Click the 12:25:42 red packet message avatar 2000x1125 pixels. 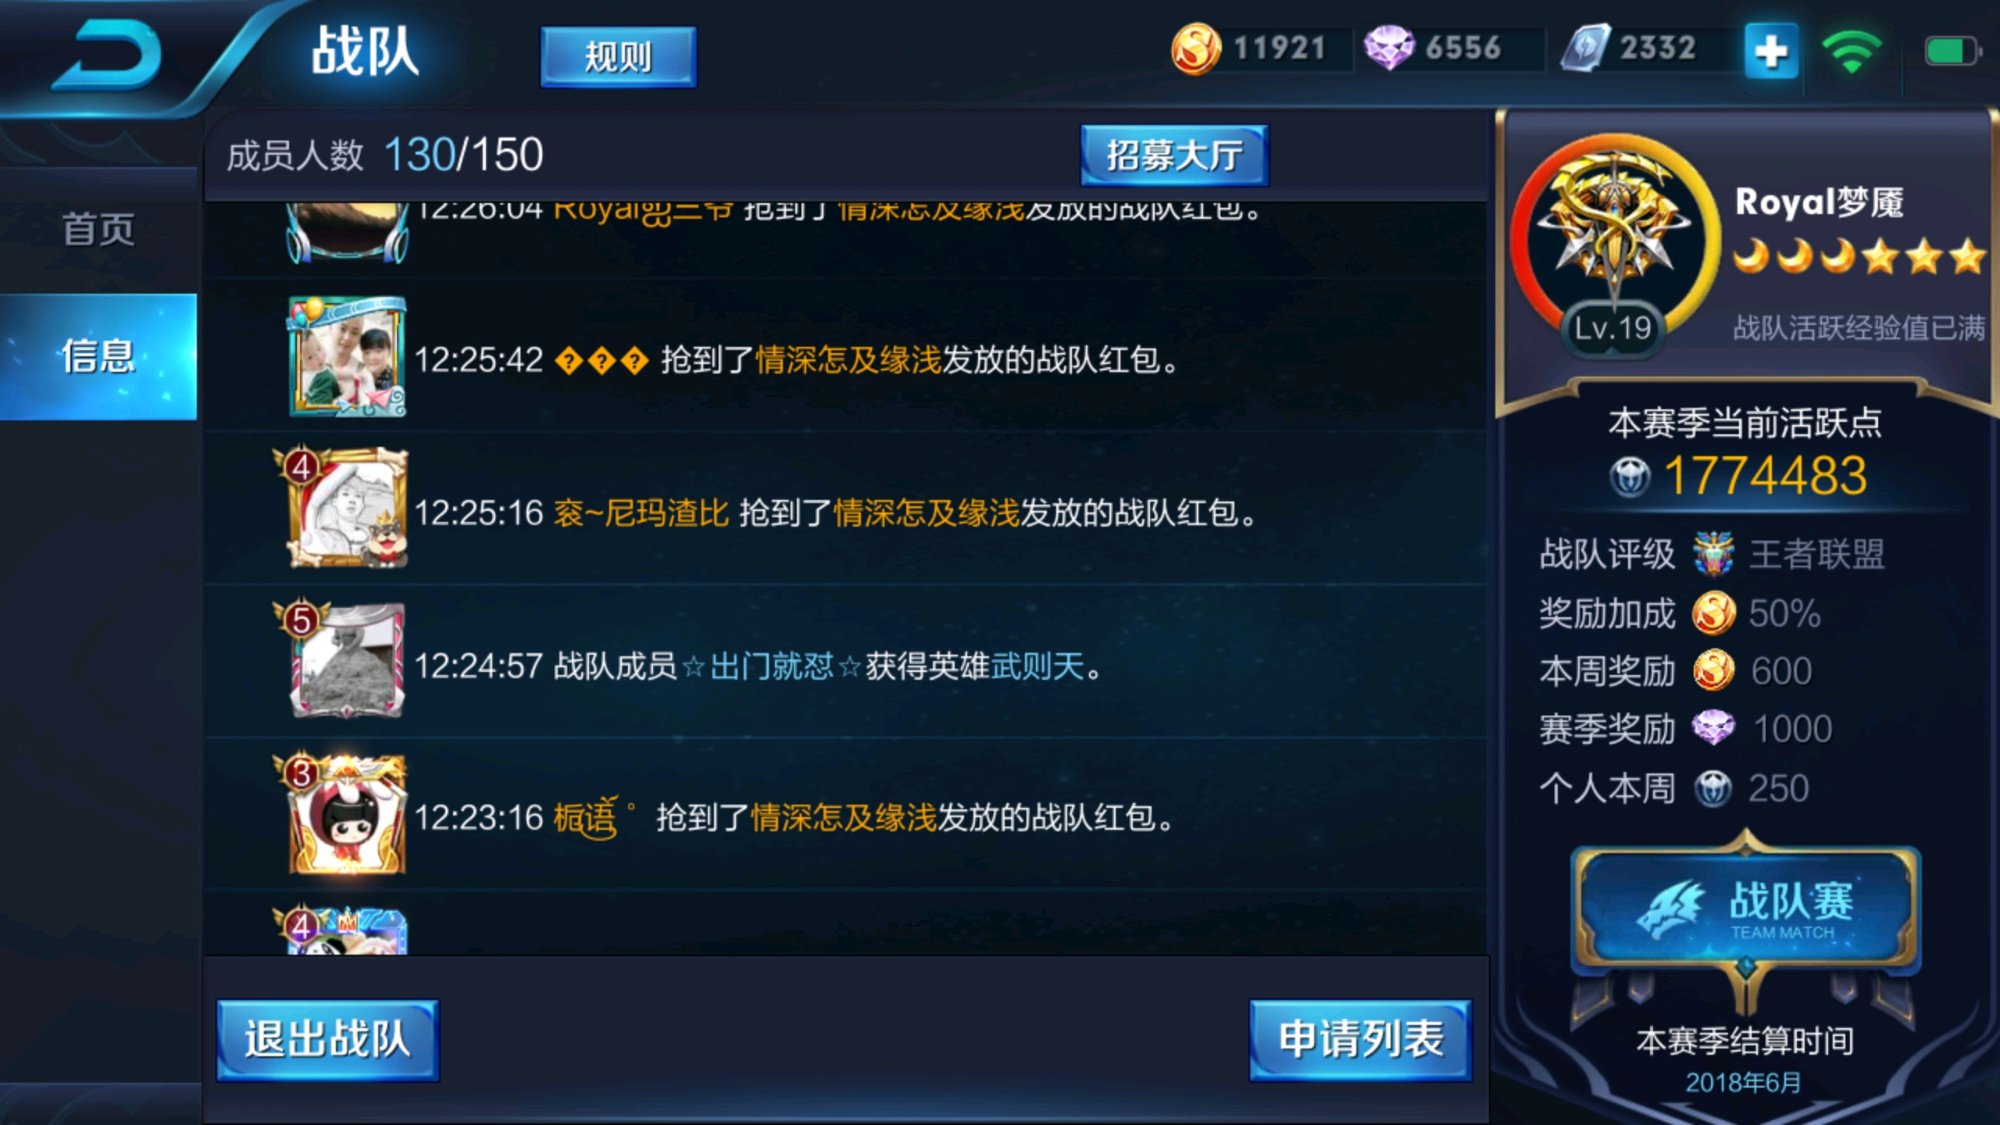347,357
